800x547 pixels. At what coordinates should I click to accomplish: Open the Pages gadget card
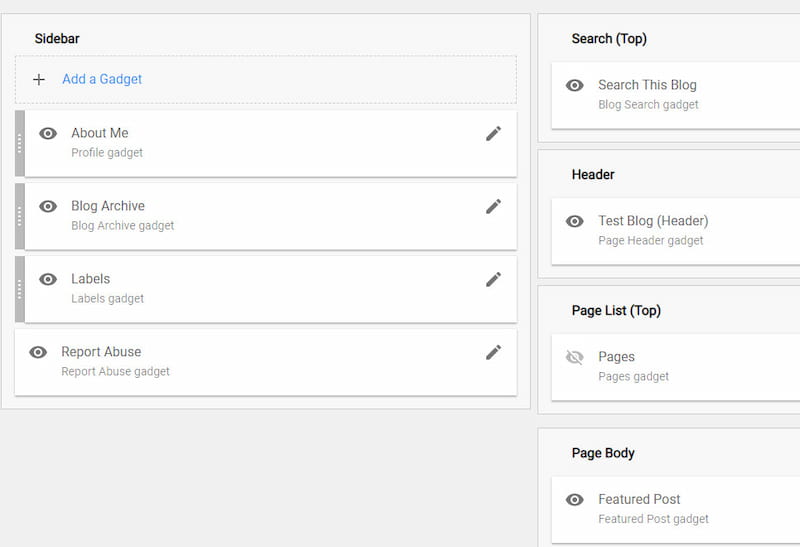click(x=676, y=367)
